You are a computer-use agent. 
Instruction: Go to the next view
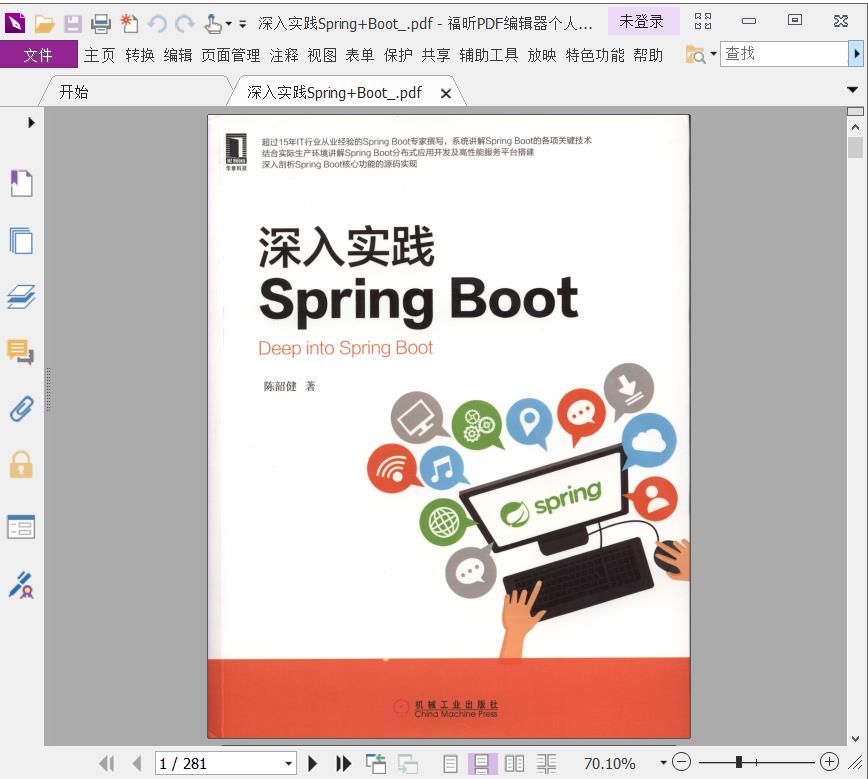pos(408,763)
